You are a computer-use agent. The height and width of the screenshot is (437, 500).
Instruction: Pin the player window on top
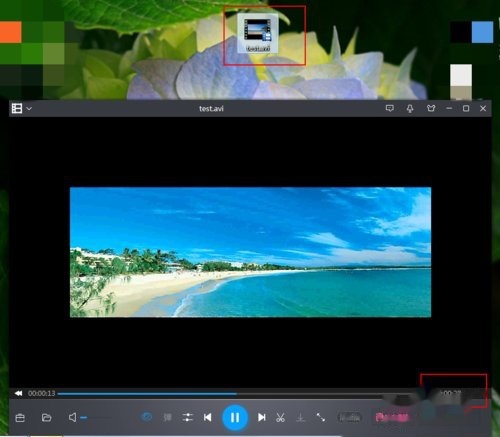(x=410, y=109)
